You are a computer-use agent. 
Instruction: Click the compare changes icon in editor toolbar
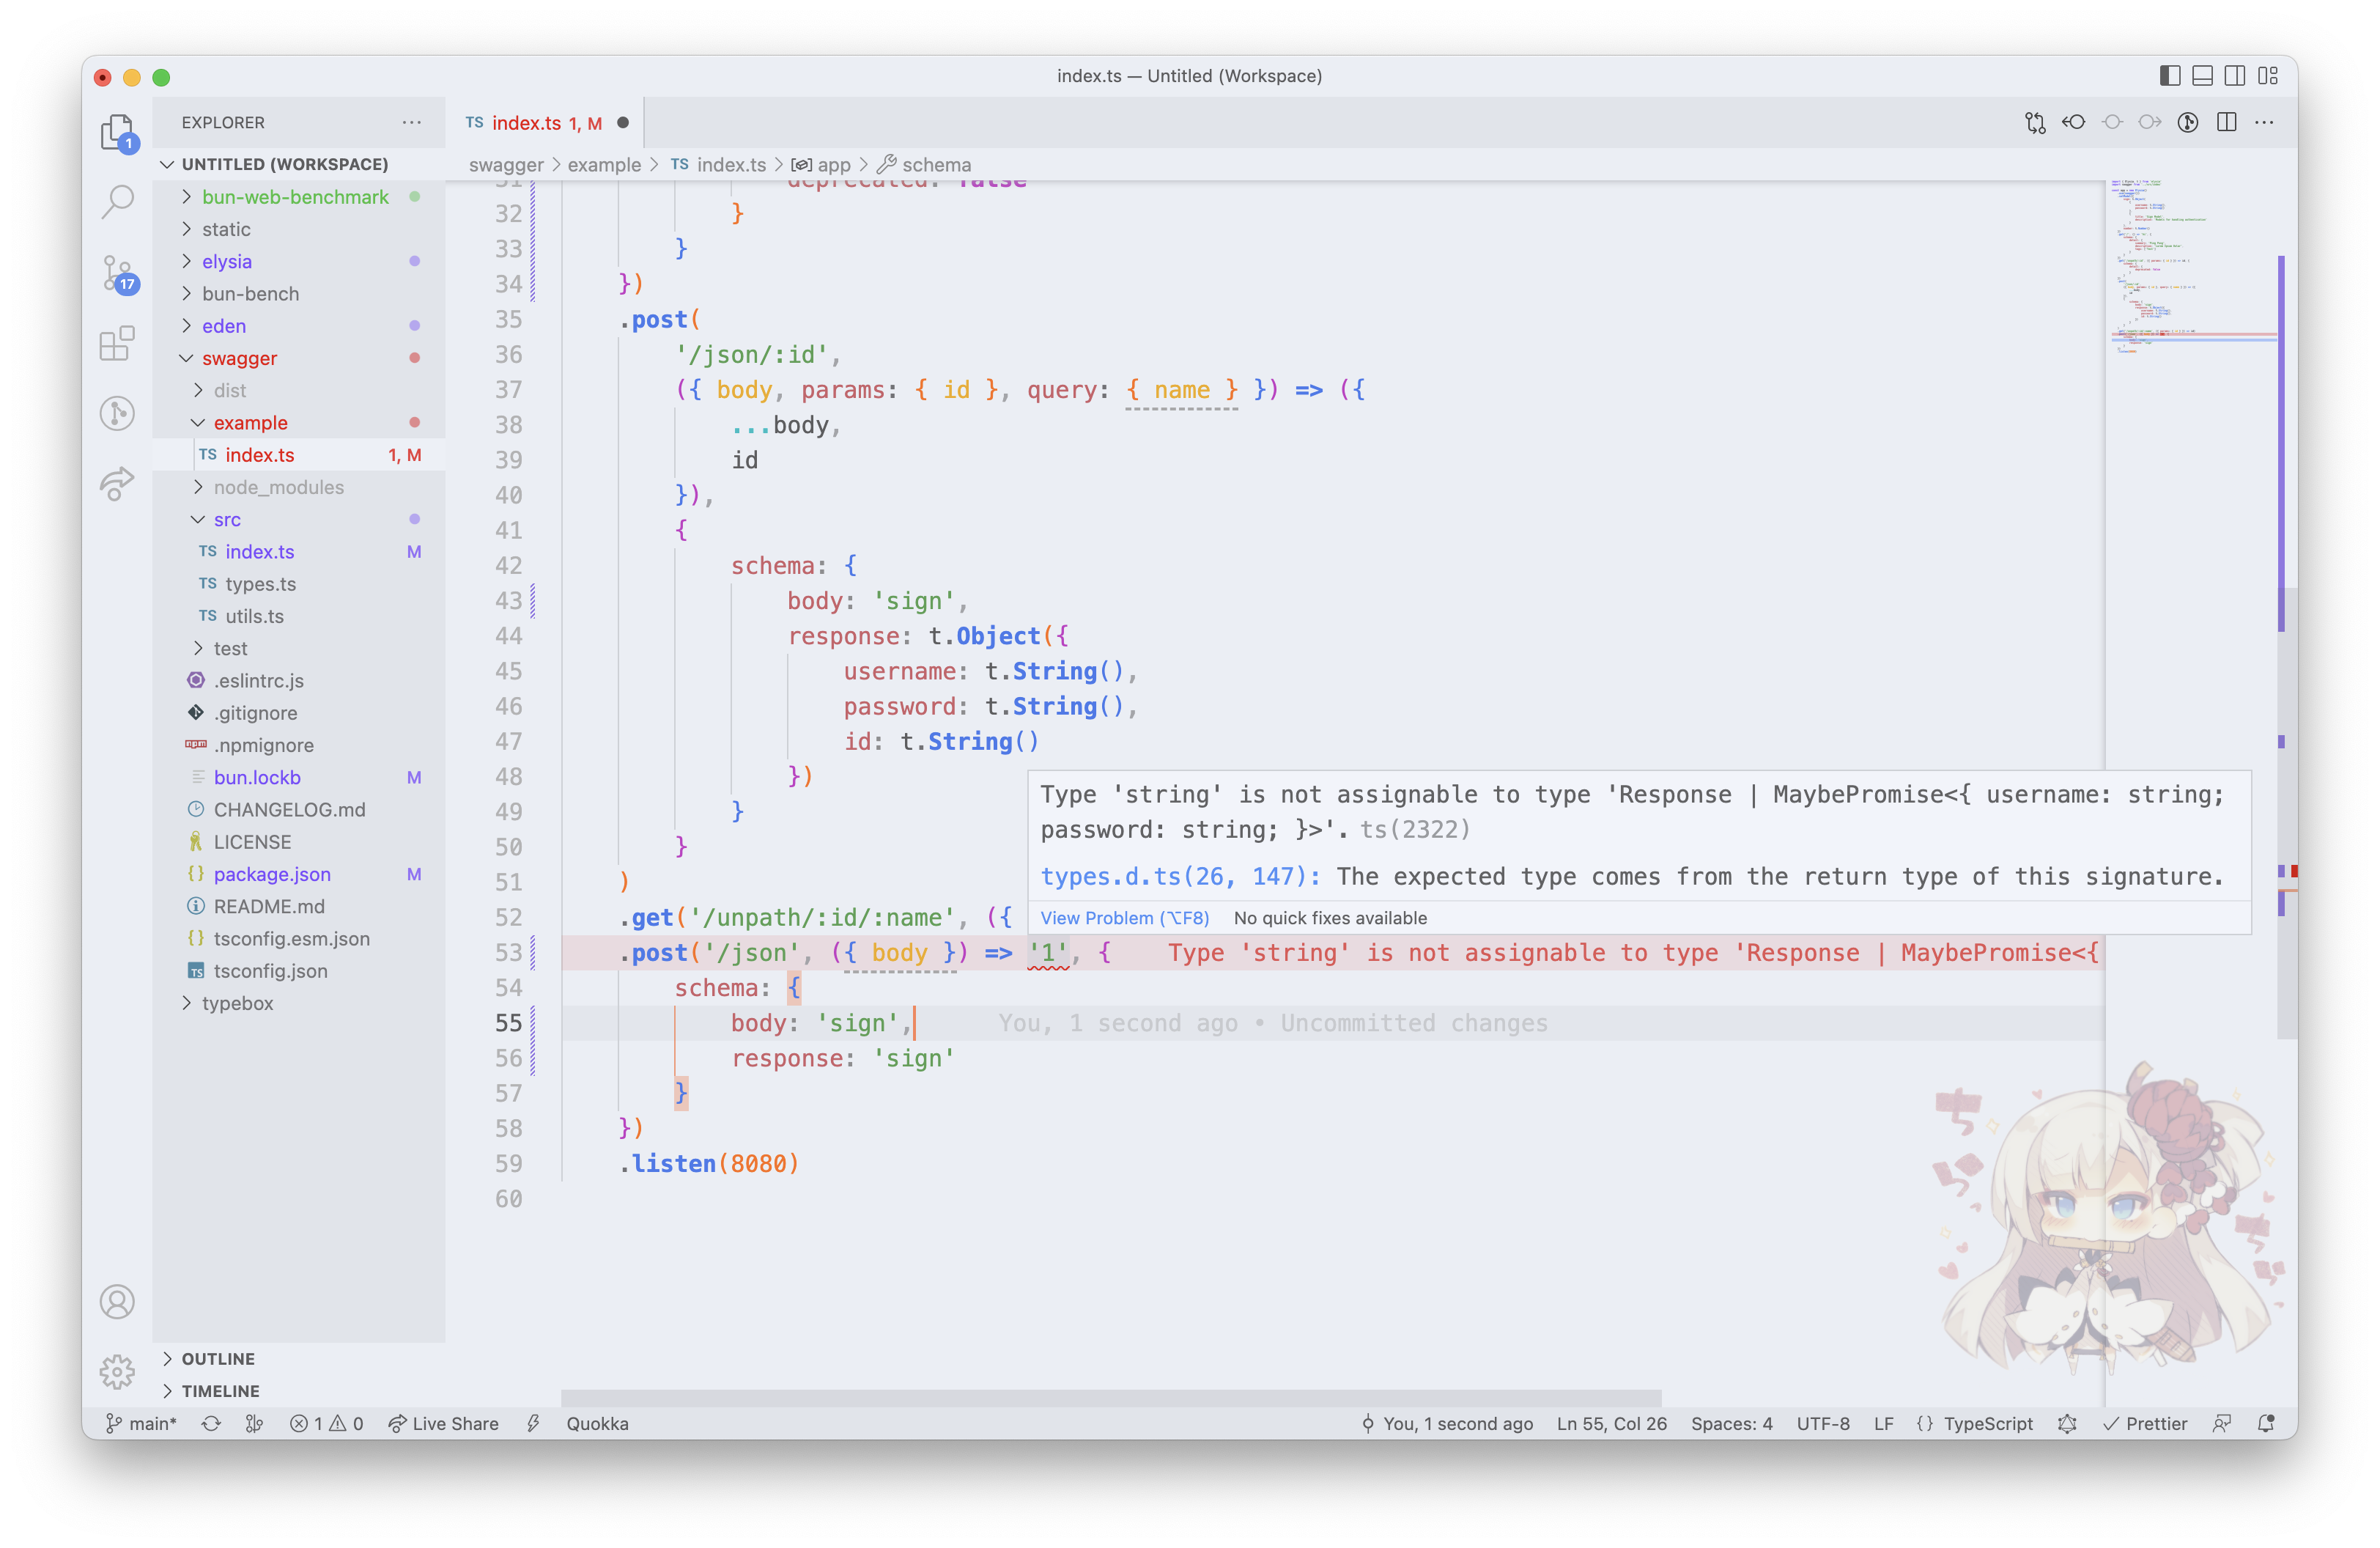2035,122
